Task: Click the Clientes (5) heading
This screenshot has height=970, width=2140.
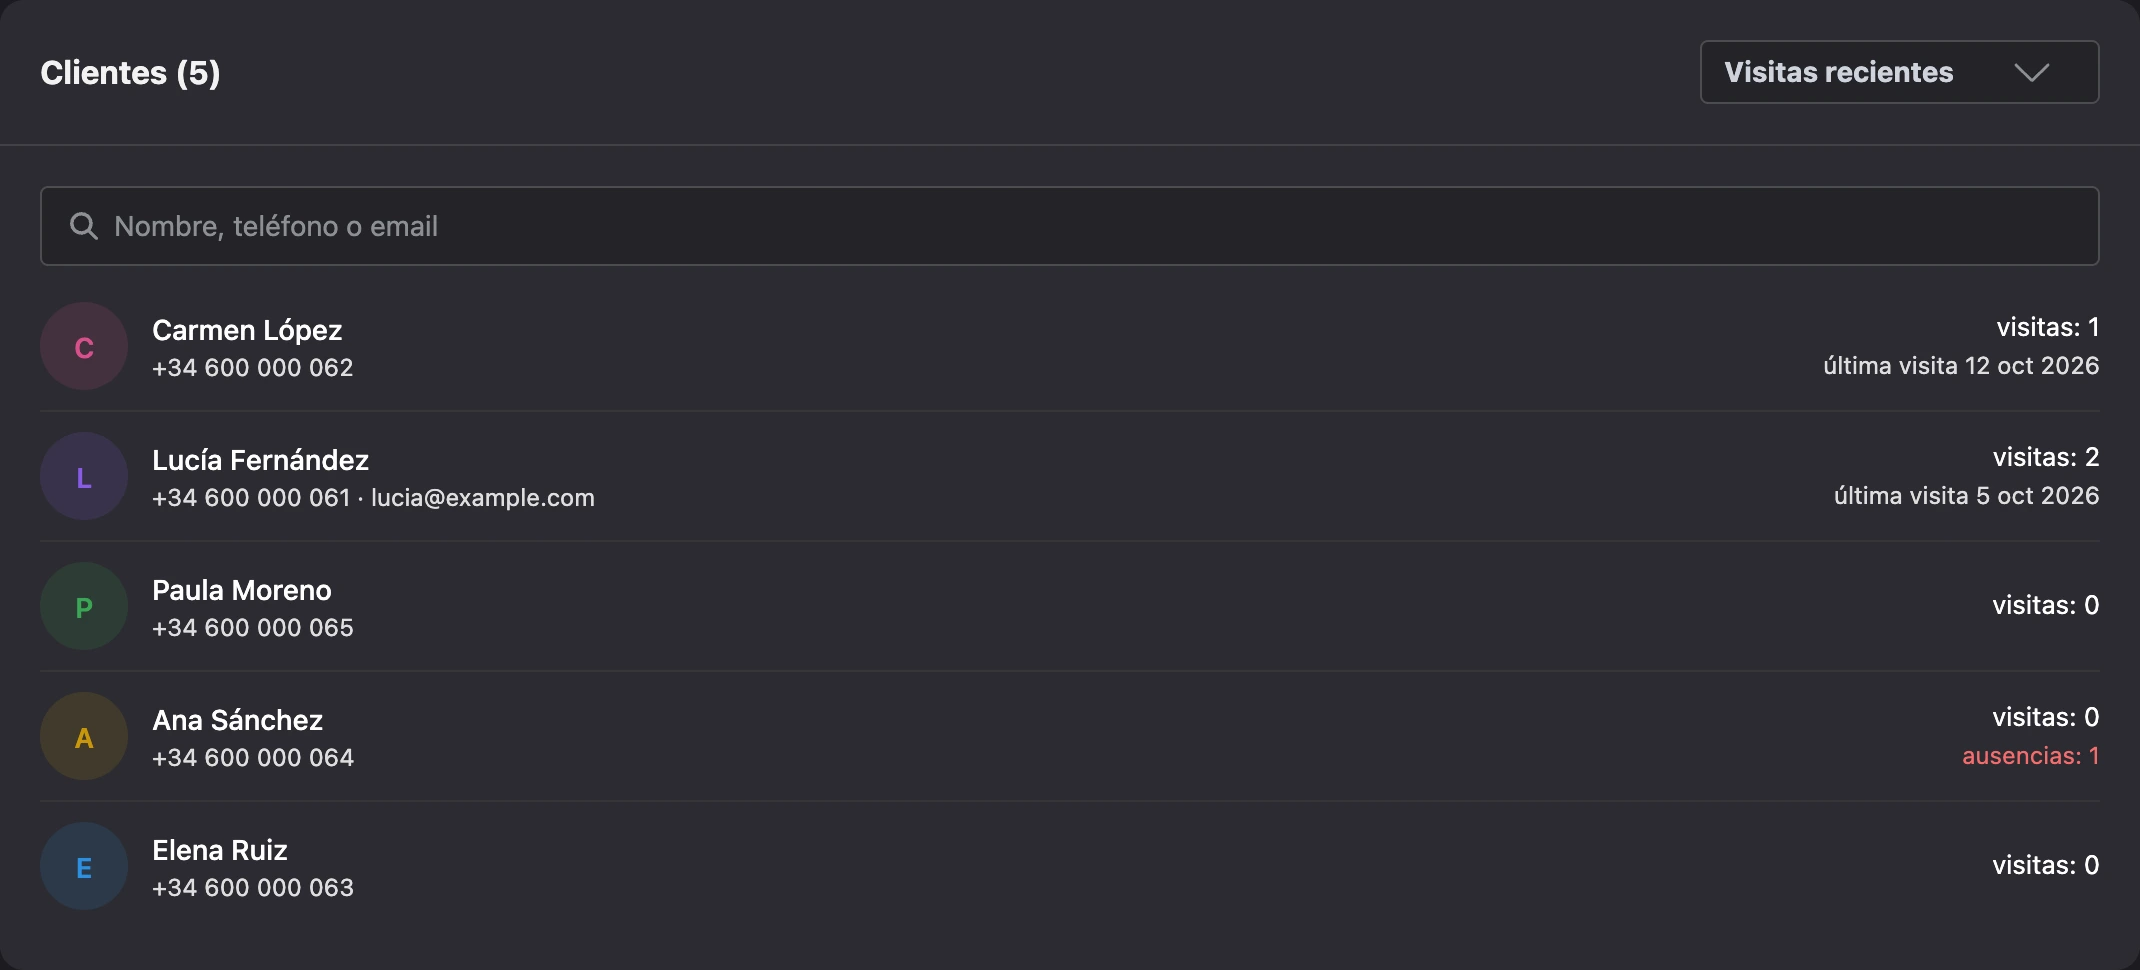Action: point(130,73)
